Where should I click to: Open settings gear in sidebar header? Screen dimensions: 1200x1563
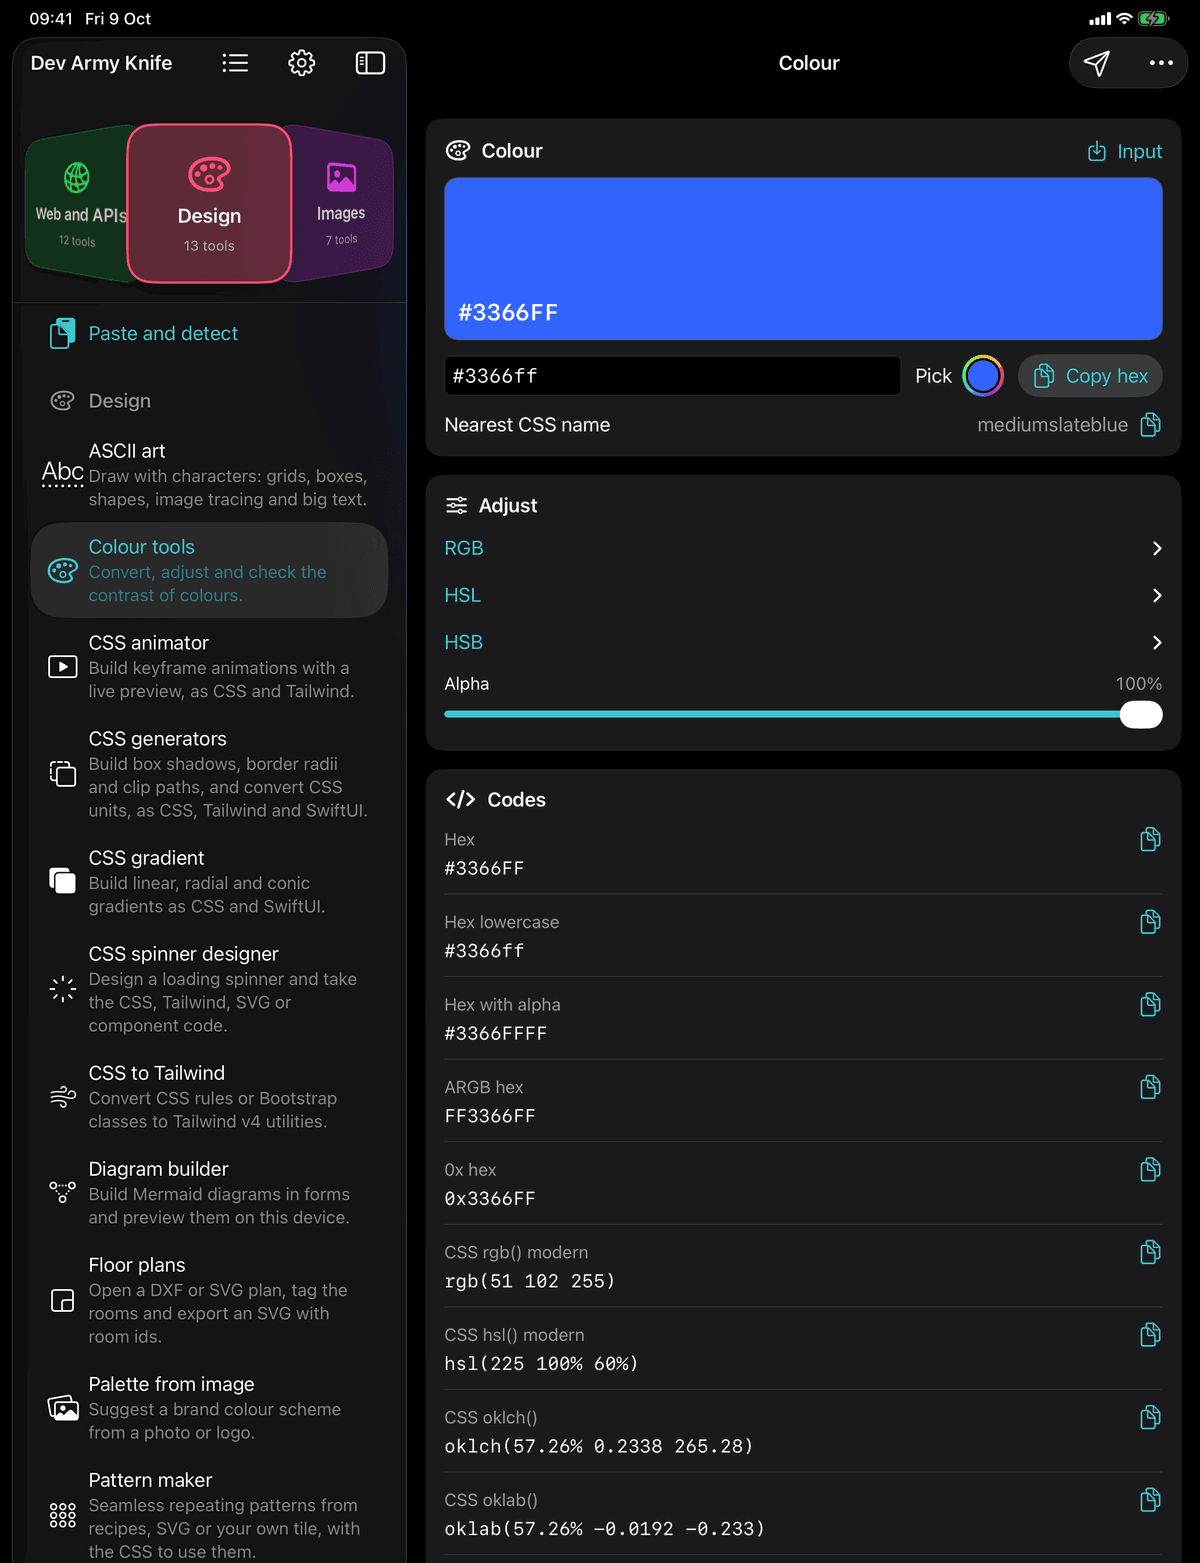(302, 63)
